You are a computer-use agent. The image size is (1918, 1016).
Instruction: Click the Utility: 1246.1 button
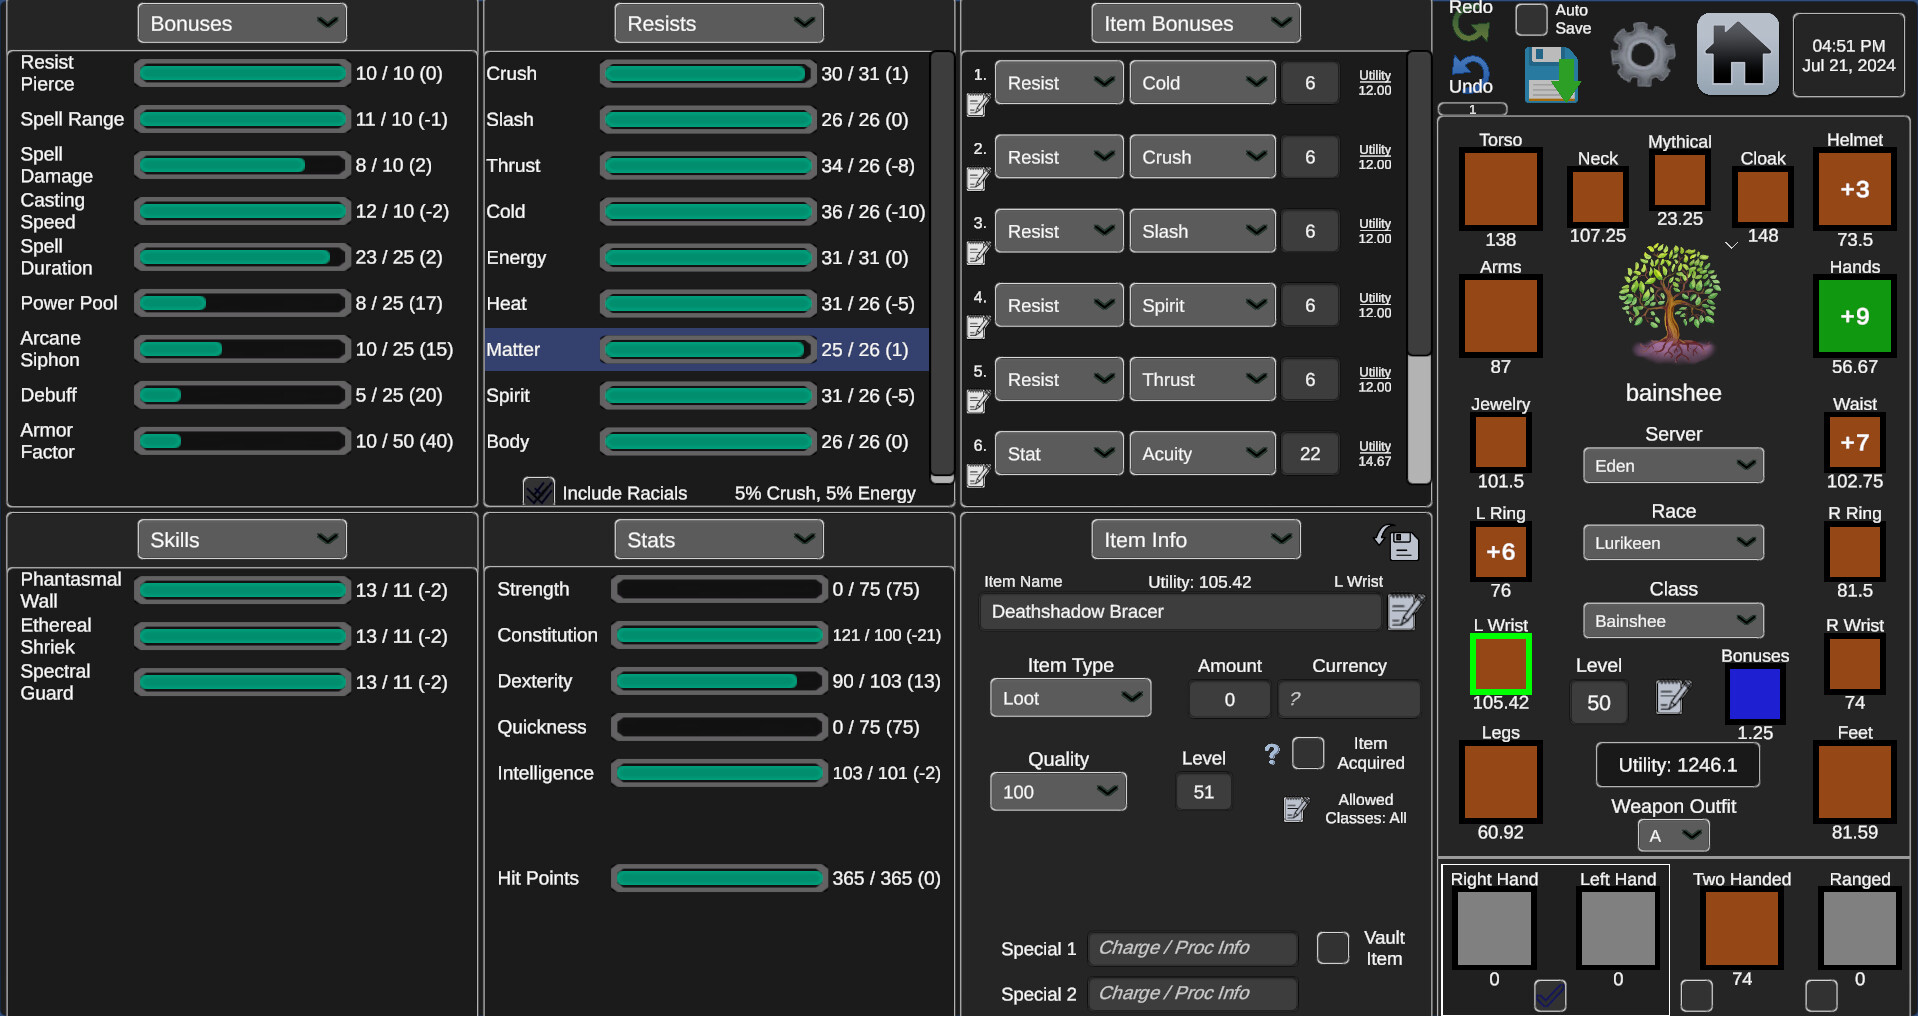click(1677, 764)
